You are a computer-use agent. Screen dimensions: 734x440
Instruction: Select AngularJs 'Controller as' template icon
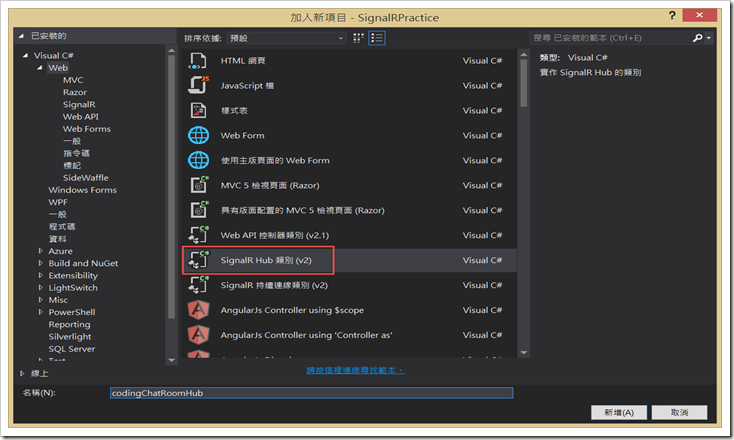198,335
